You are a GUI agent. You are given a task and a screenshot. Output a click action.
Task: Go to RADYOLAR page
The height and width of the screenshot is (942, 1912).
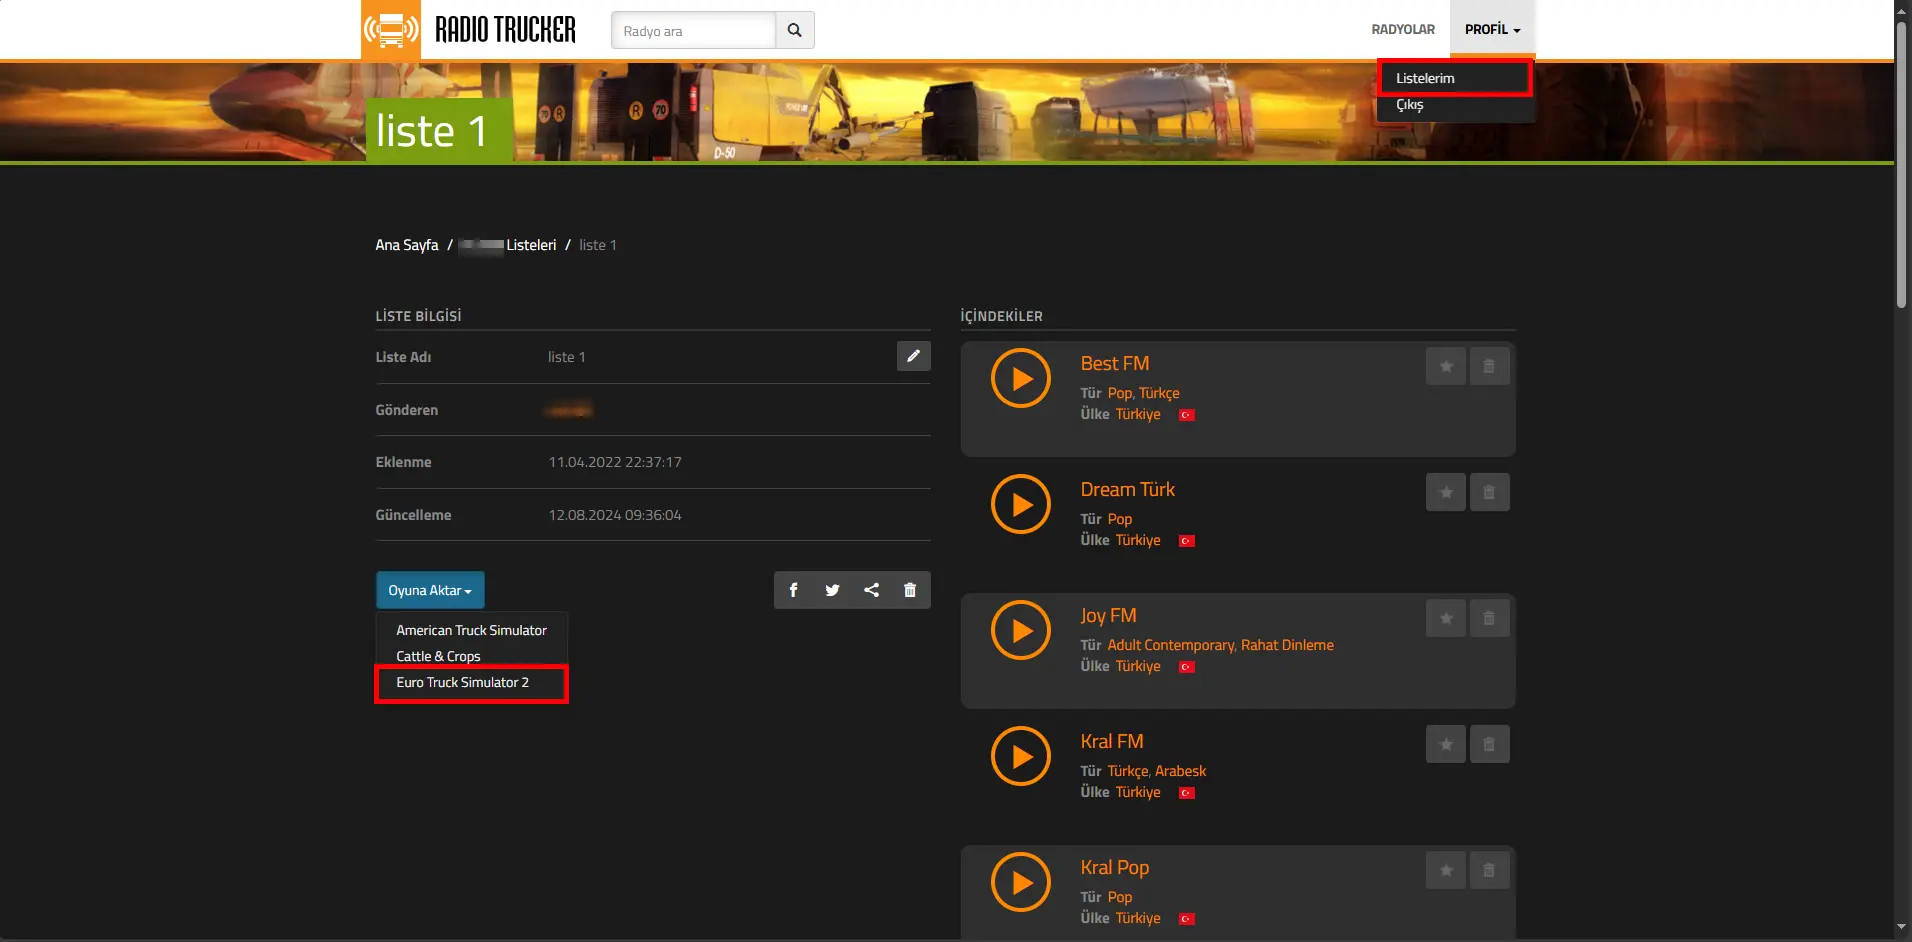(x=1403, y=29)
